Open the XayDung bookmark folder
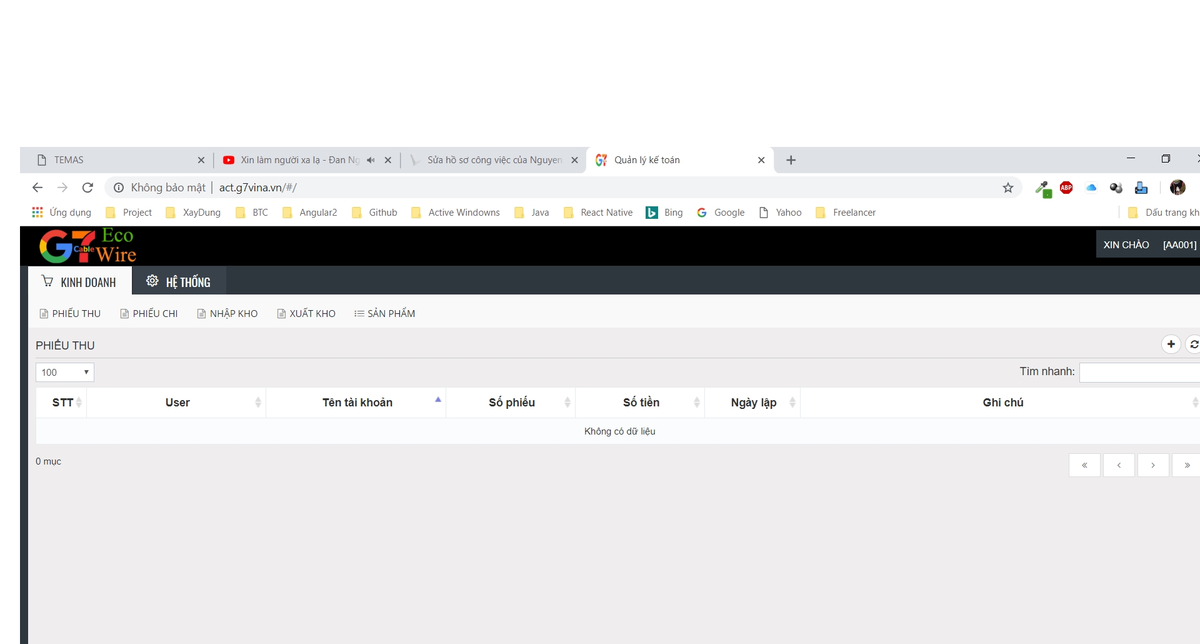 (x=193, y=212)
